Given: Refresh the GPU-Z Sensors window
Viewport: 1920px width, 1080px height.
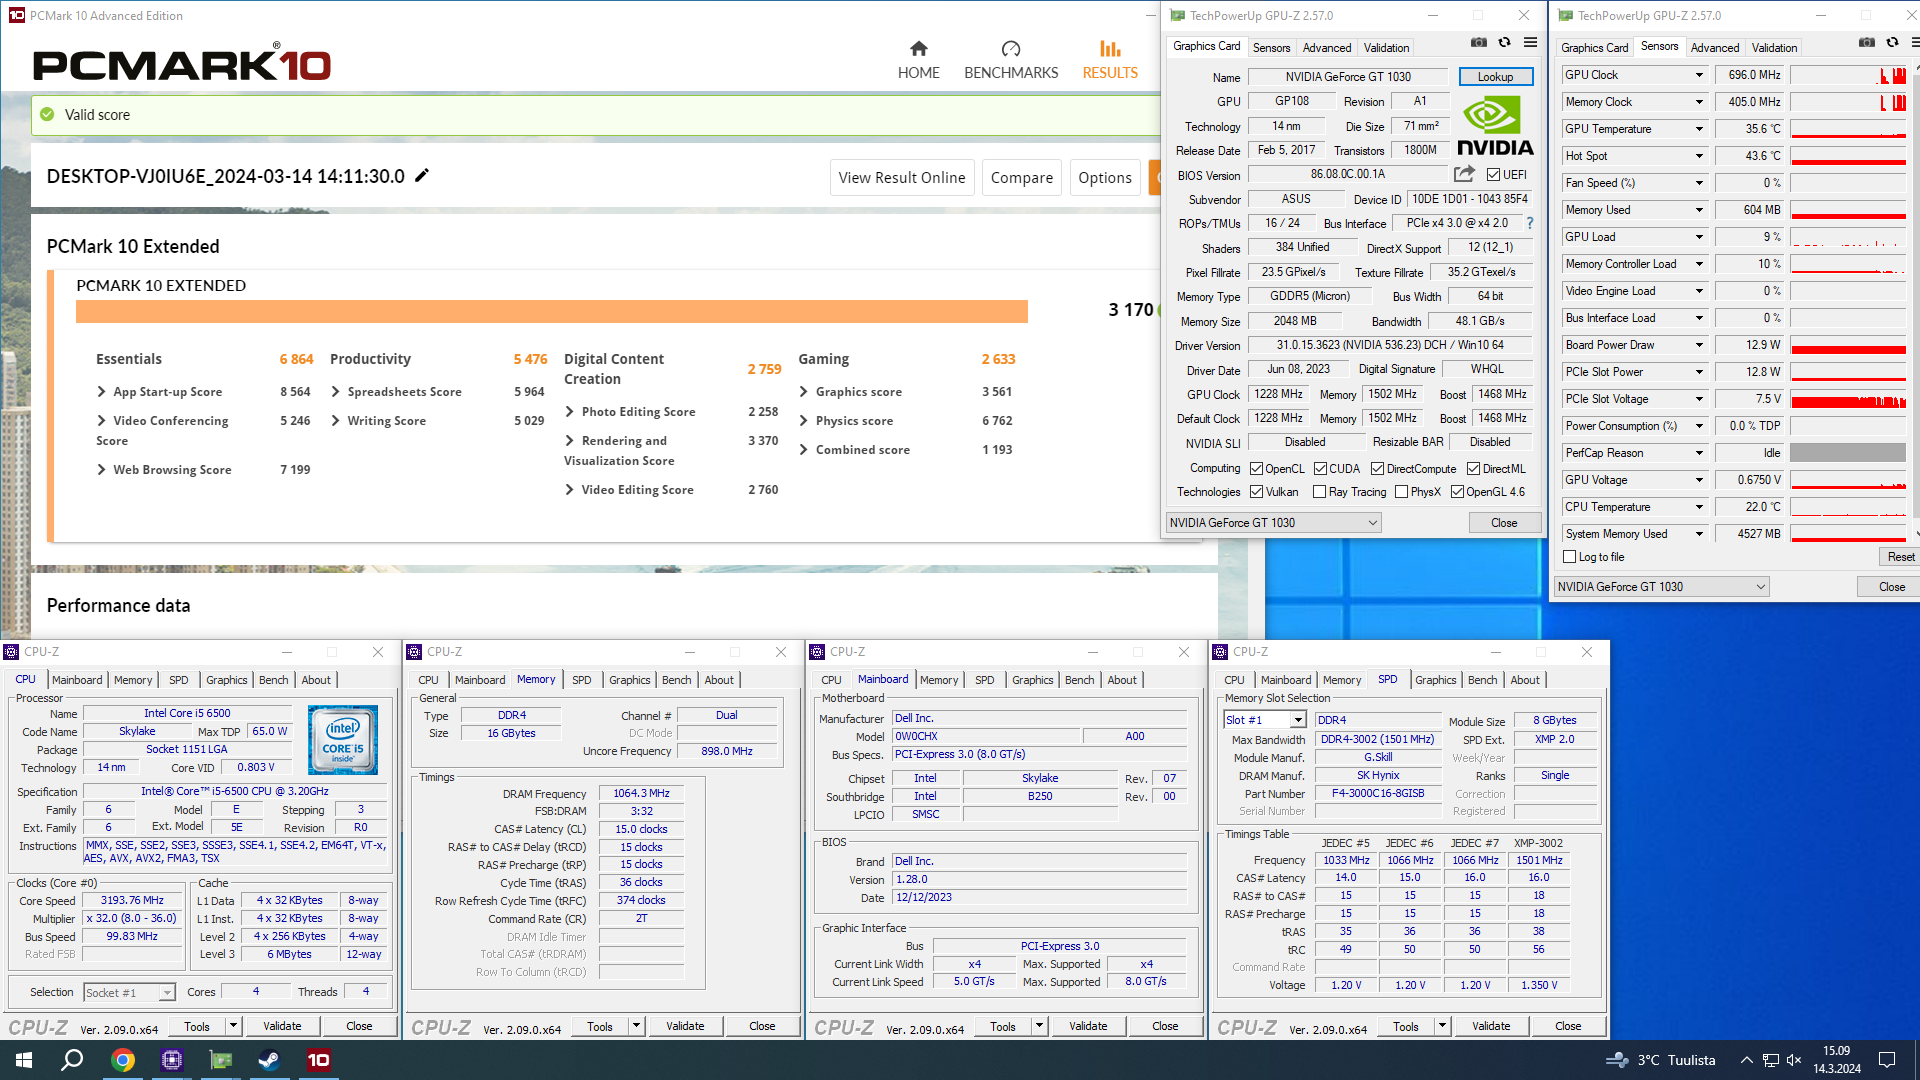Looking at the screenshot, I should [1892, 43].
